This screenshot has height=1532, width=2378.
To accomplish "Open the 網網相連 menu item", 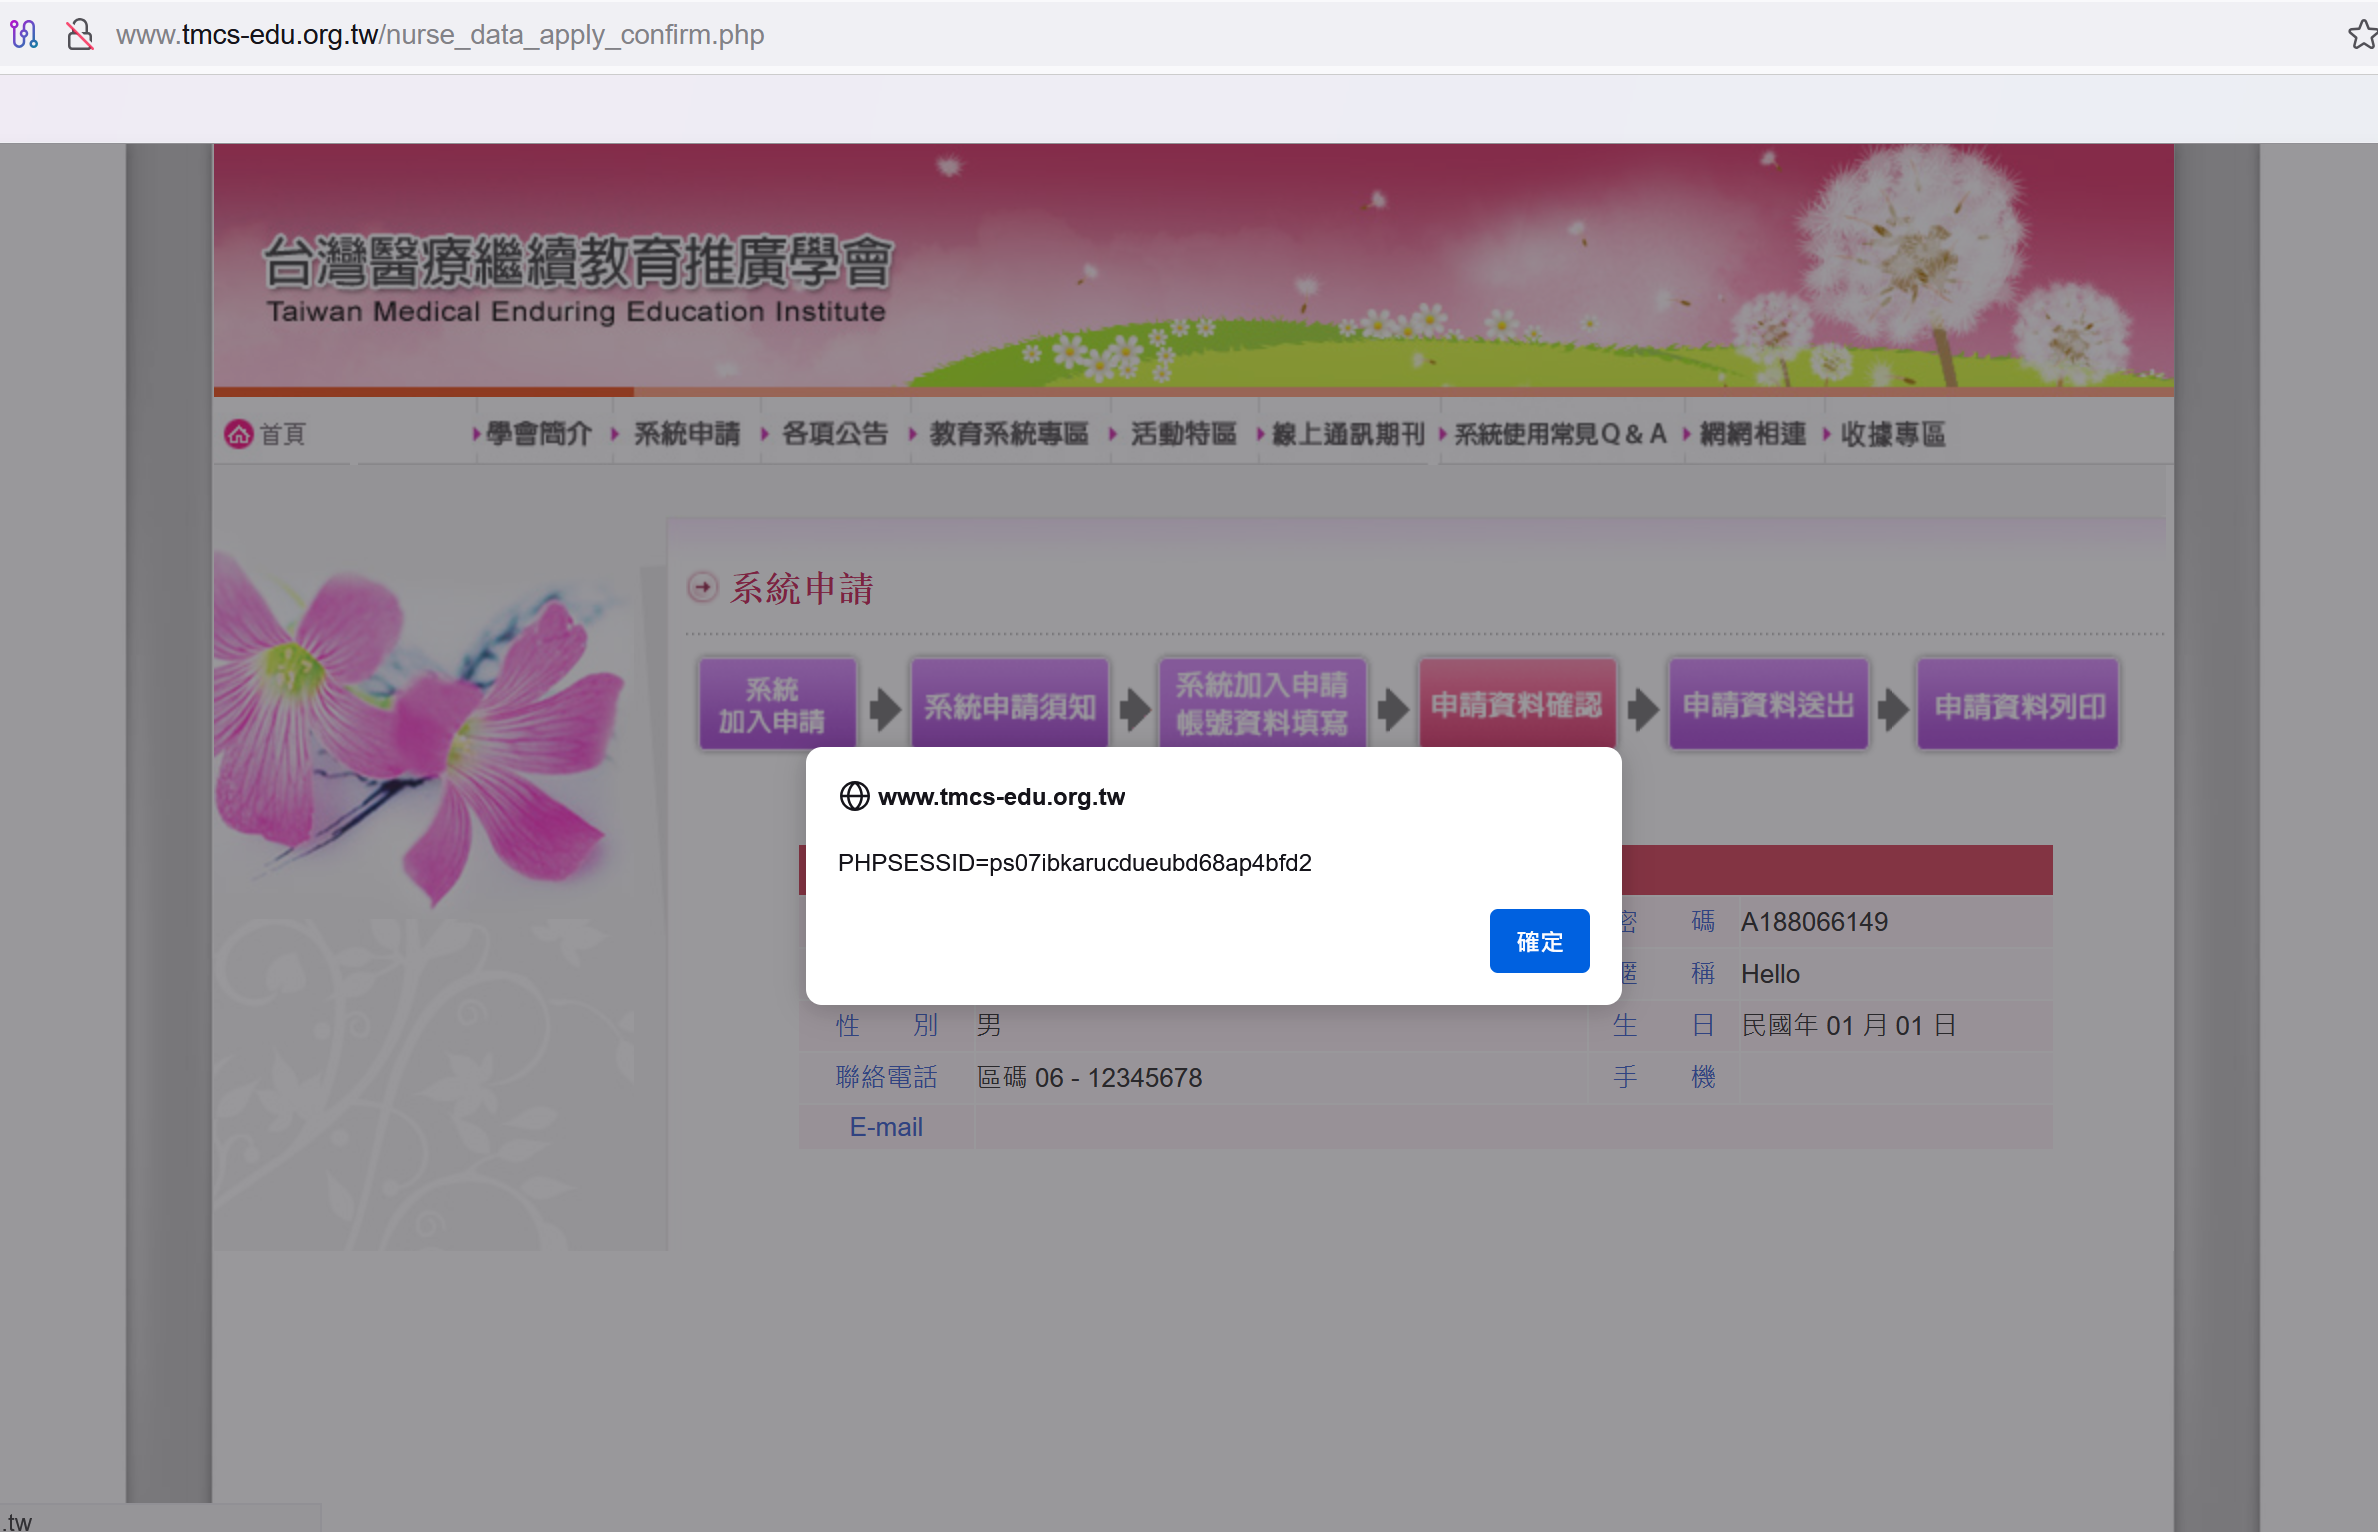I will [x=1753, y=434].
